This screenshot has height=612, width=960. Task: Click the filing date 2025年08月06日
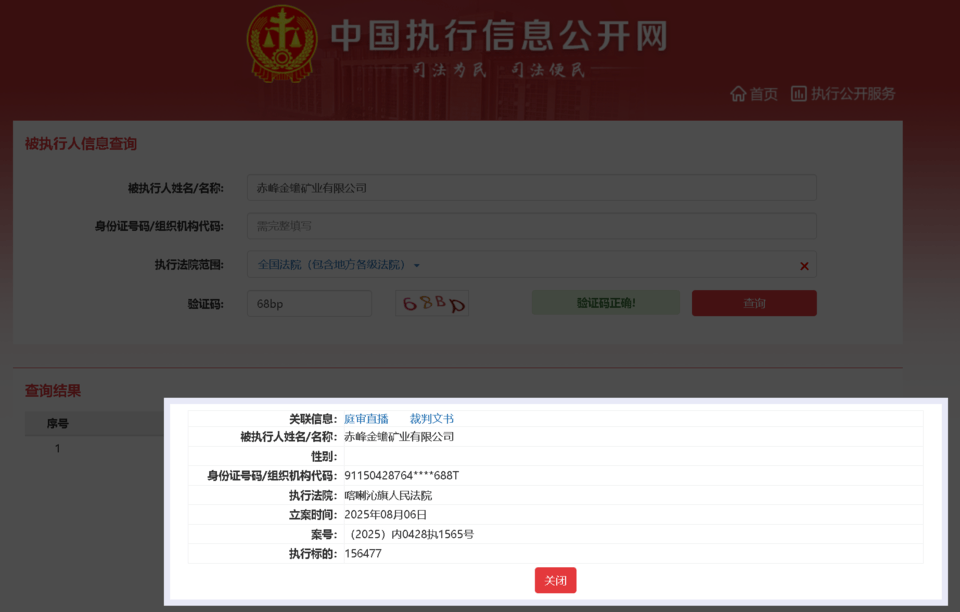click(x=386, y=515)
